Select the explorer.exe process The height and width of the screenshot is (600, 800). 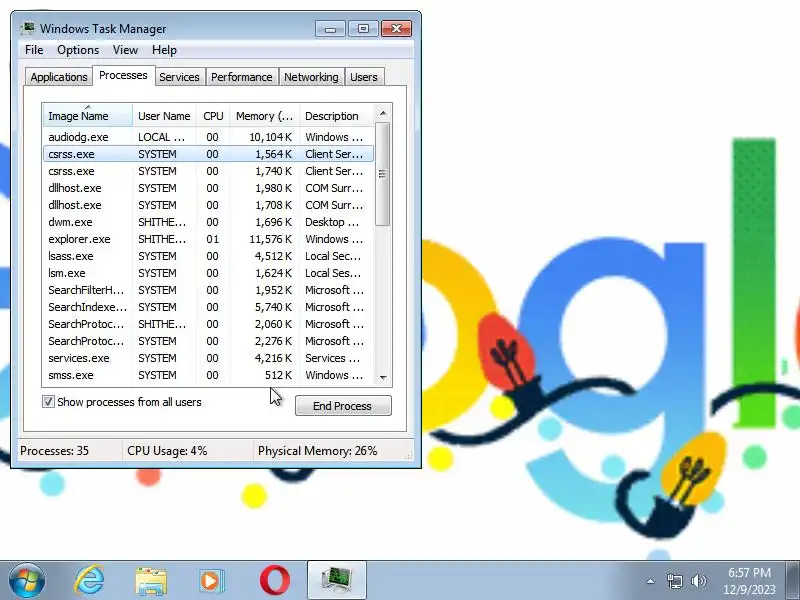click(x=208, y=239)
